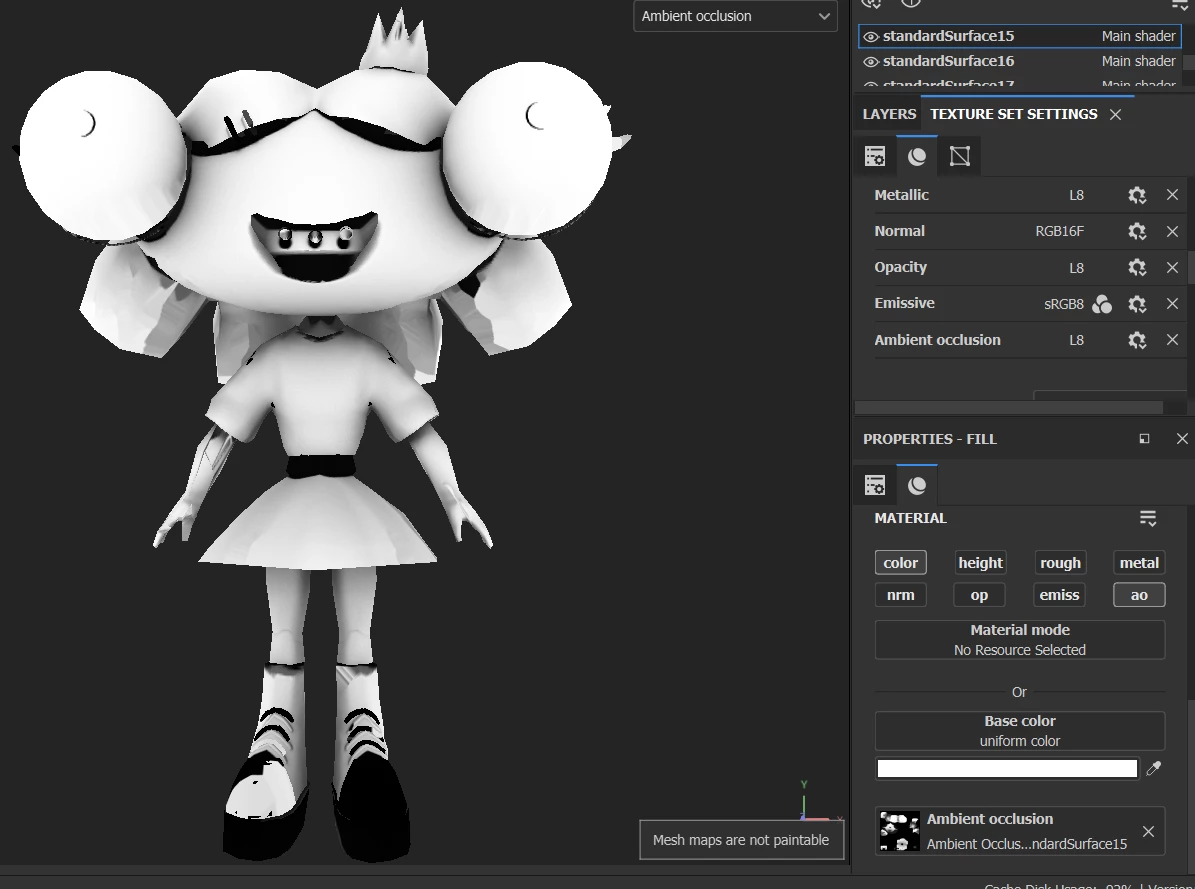Click Material mode No Resource Selected button
Image resolution: width=1195 pixels, height=889 pixels.
(x=1020, y=640)
